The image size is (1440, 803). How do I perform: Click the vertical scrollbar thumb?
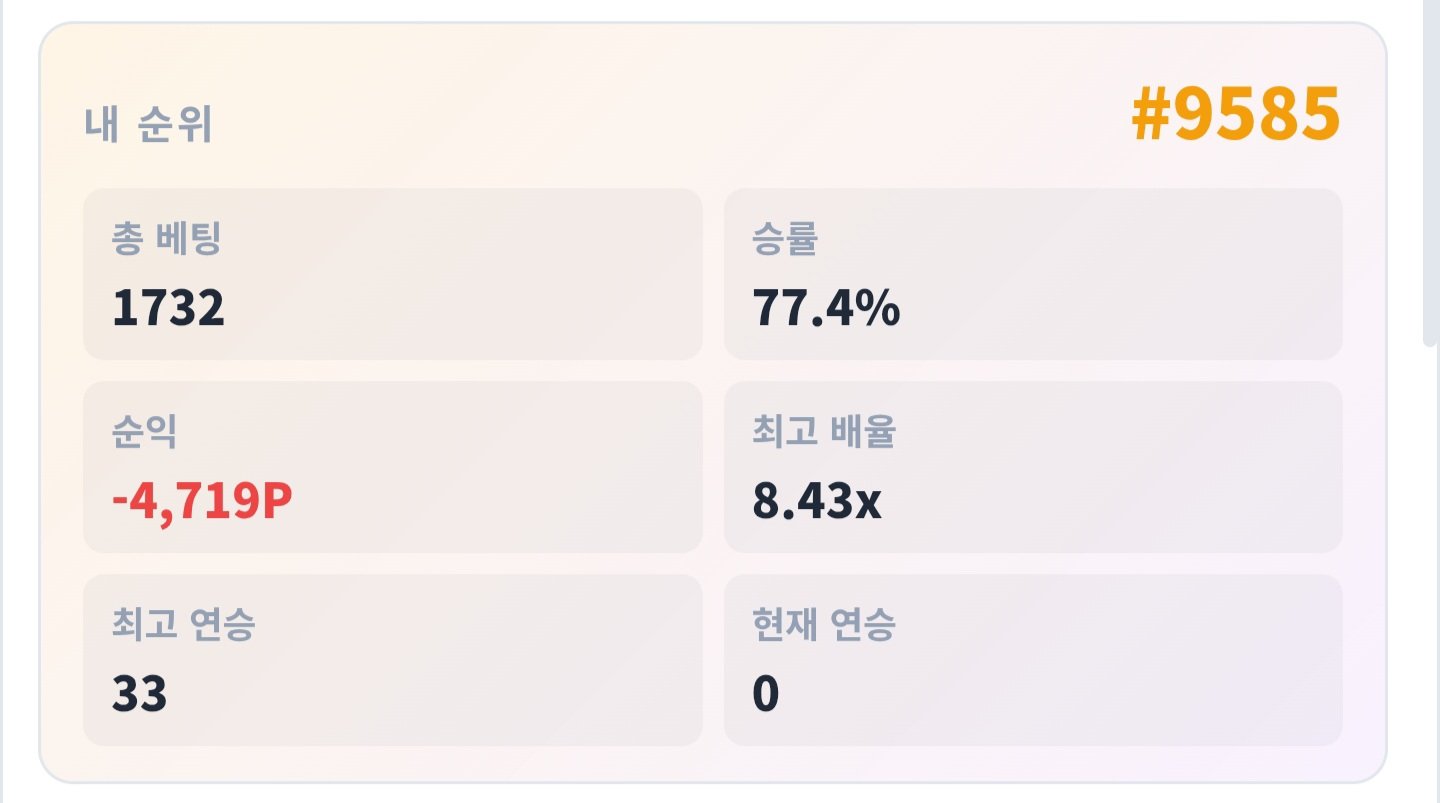[x=1430, y=173]
